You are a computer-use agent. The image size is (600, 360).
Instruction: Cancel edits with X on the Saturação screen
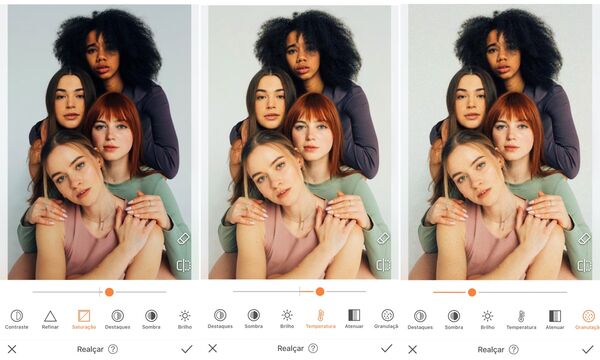(12, 349)
